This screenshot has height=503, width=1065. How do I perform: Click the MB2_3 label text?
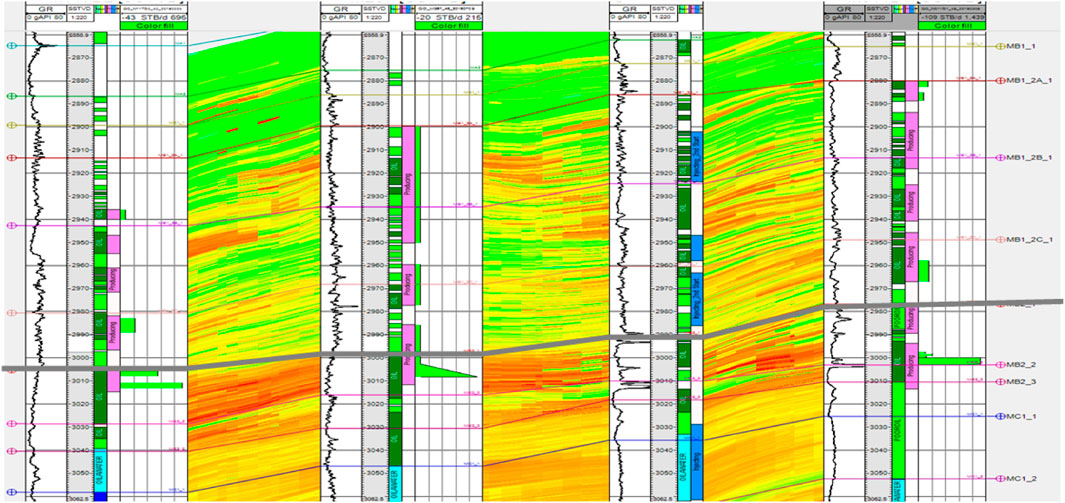tap(1020, 382)
